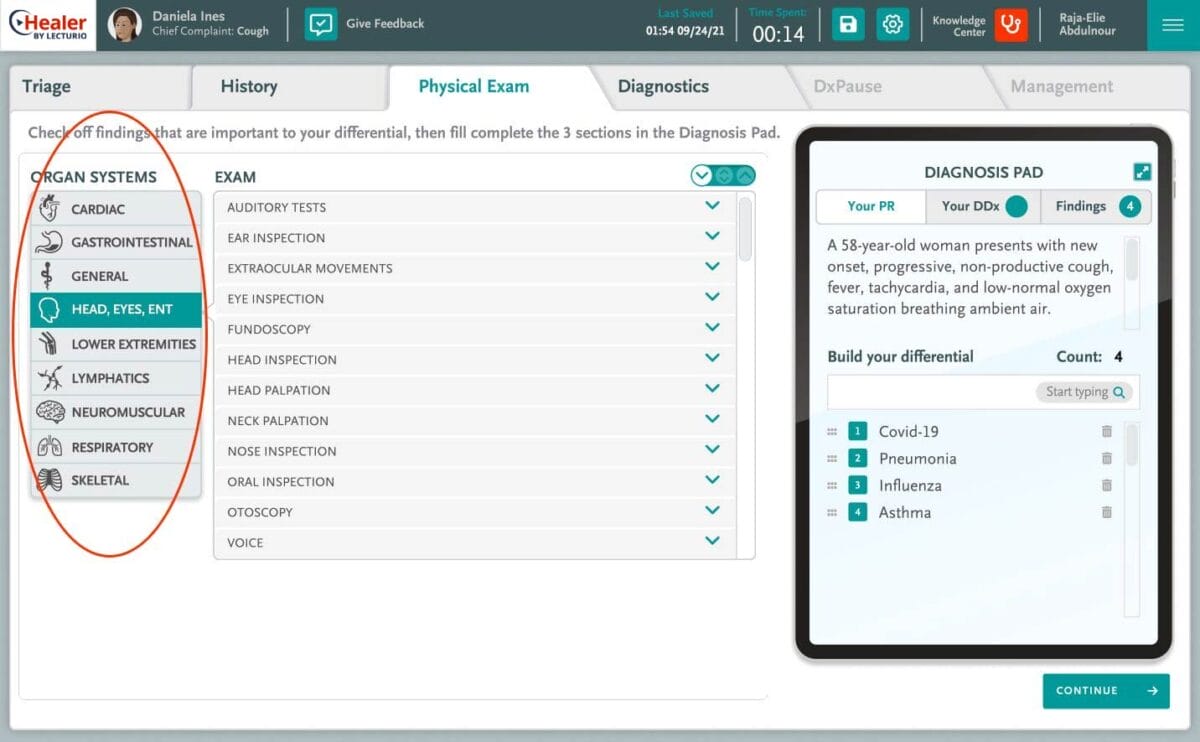Click the up-chevron option on the exam toggle
This screenshot has height=742, width=1200.
(x=744, y=174)
